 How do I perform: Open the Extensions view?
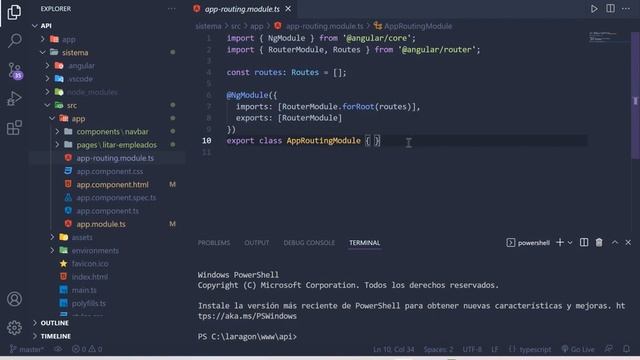(14, 127)
